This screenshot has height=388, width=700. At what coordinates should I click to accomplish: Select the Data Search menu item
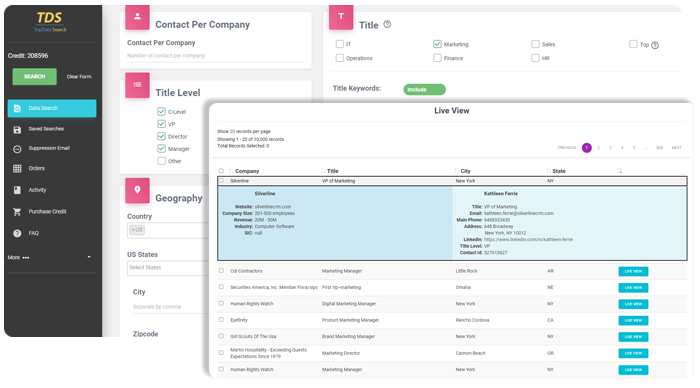52,108
